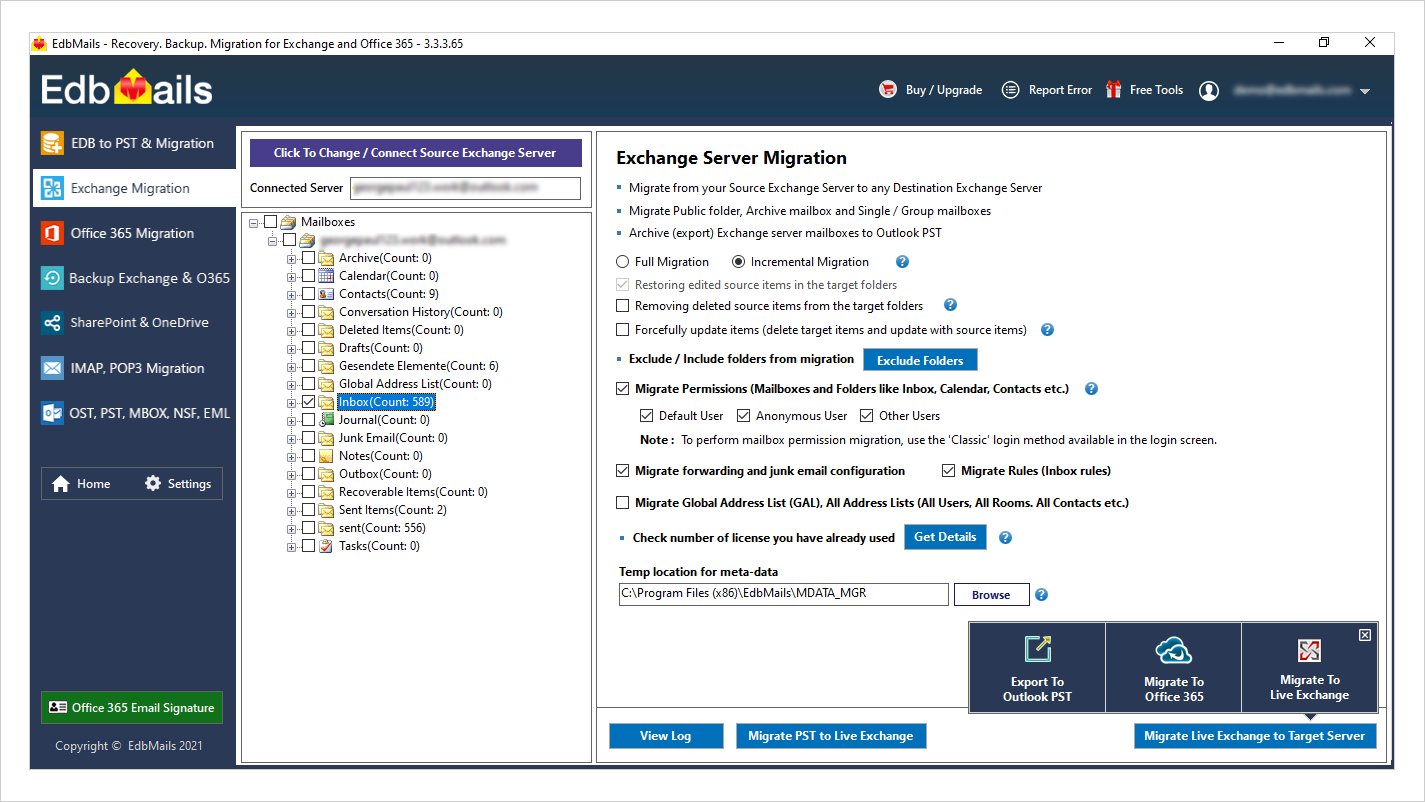Open help for Migrate Permissions
This screenshot has height=802, width=1425.
[x=1091, y=389]
